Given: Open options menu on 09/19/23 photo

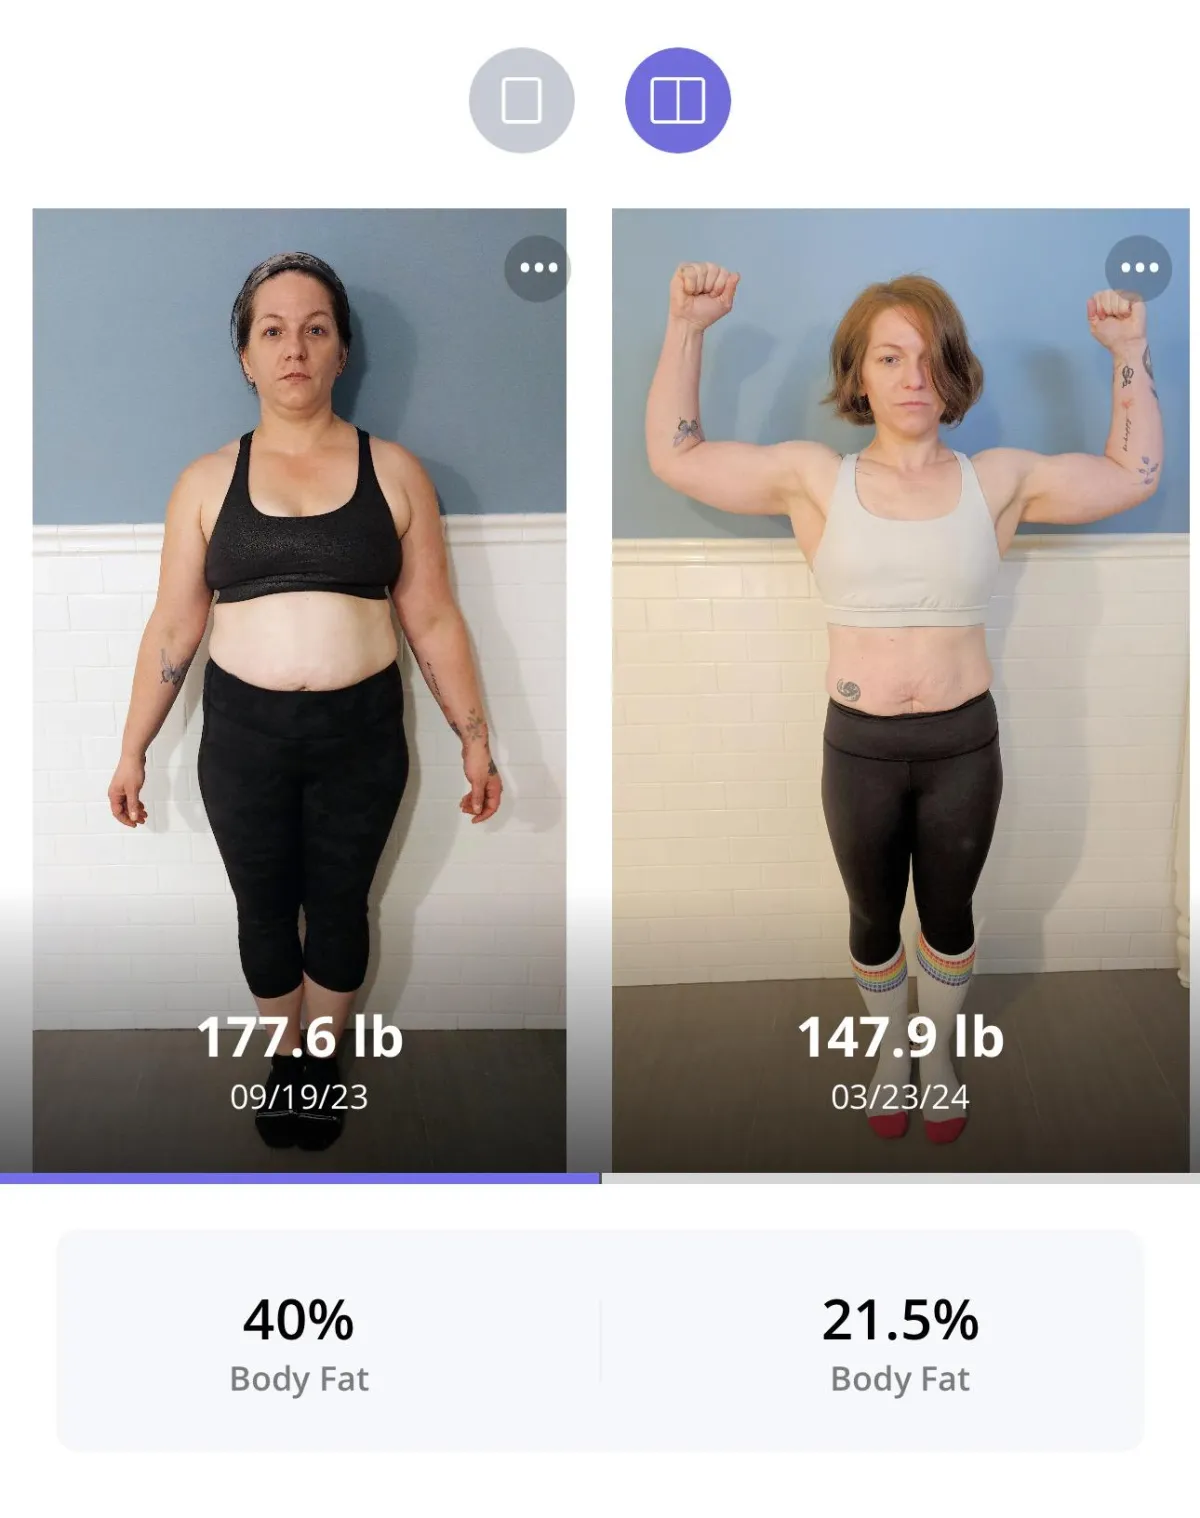Looking at the screenshot, I should click(538, 268).
